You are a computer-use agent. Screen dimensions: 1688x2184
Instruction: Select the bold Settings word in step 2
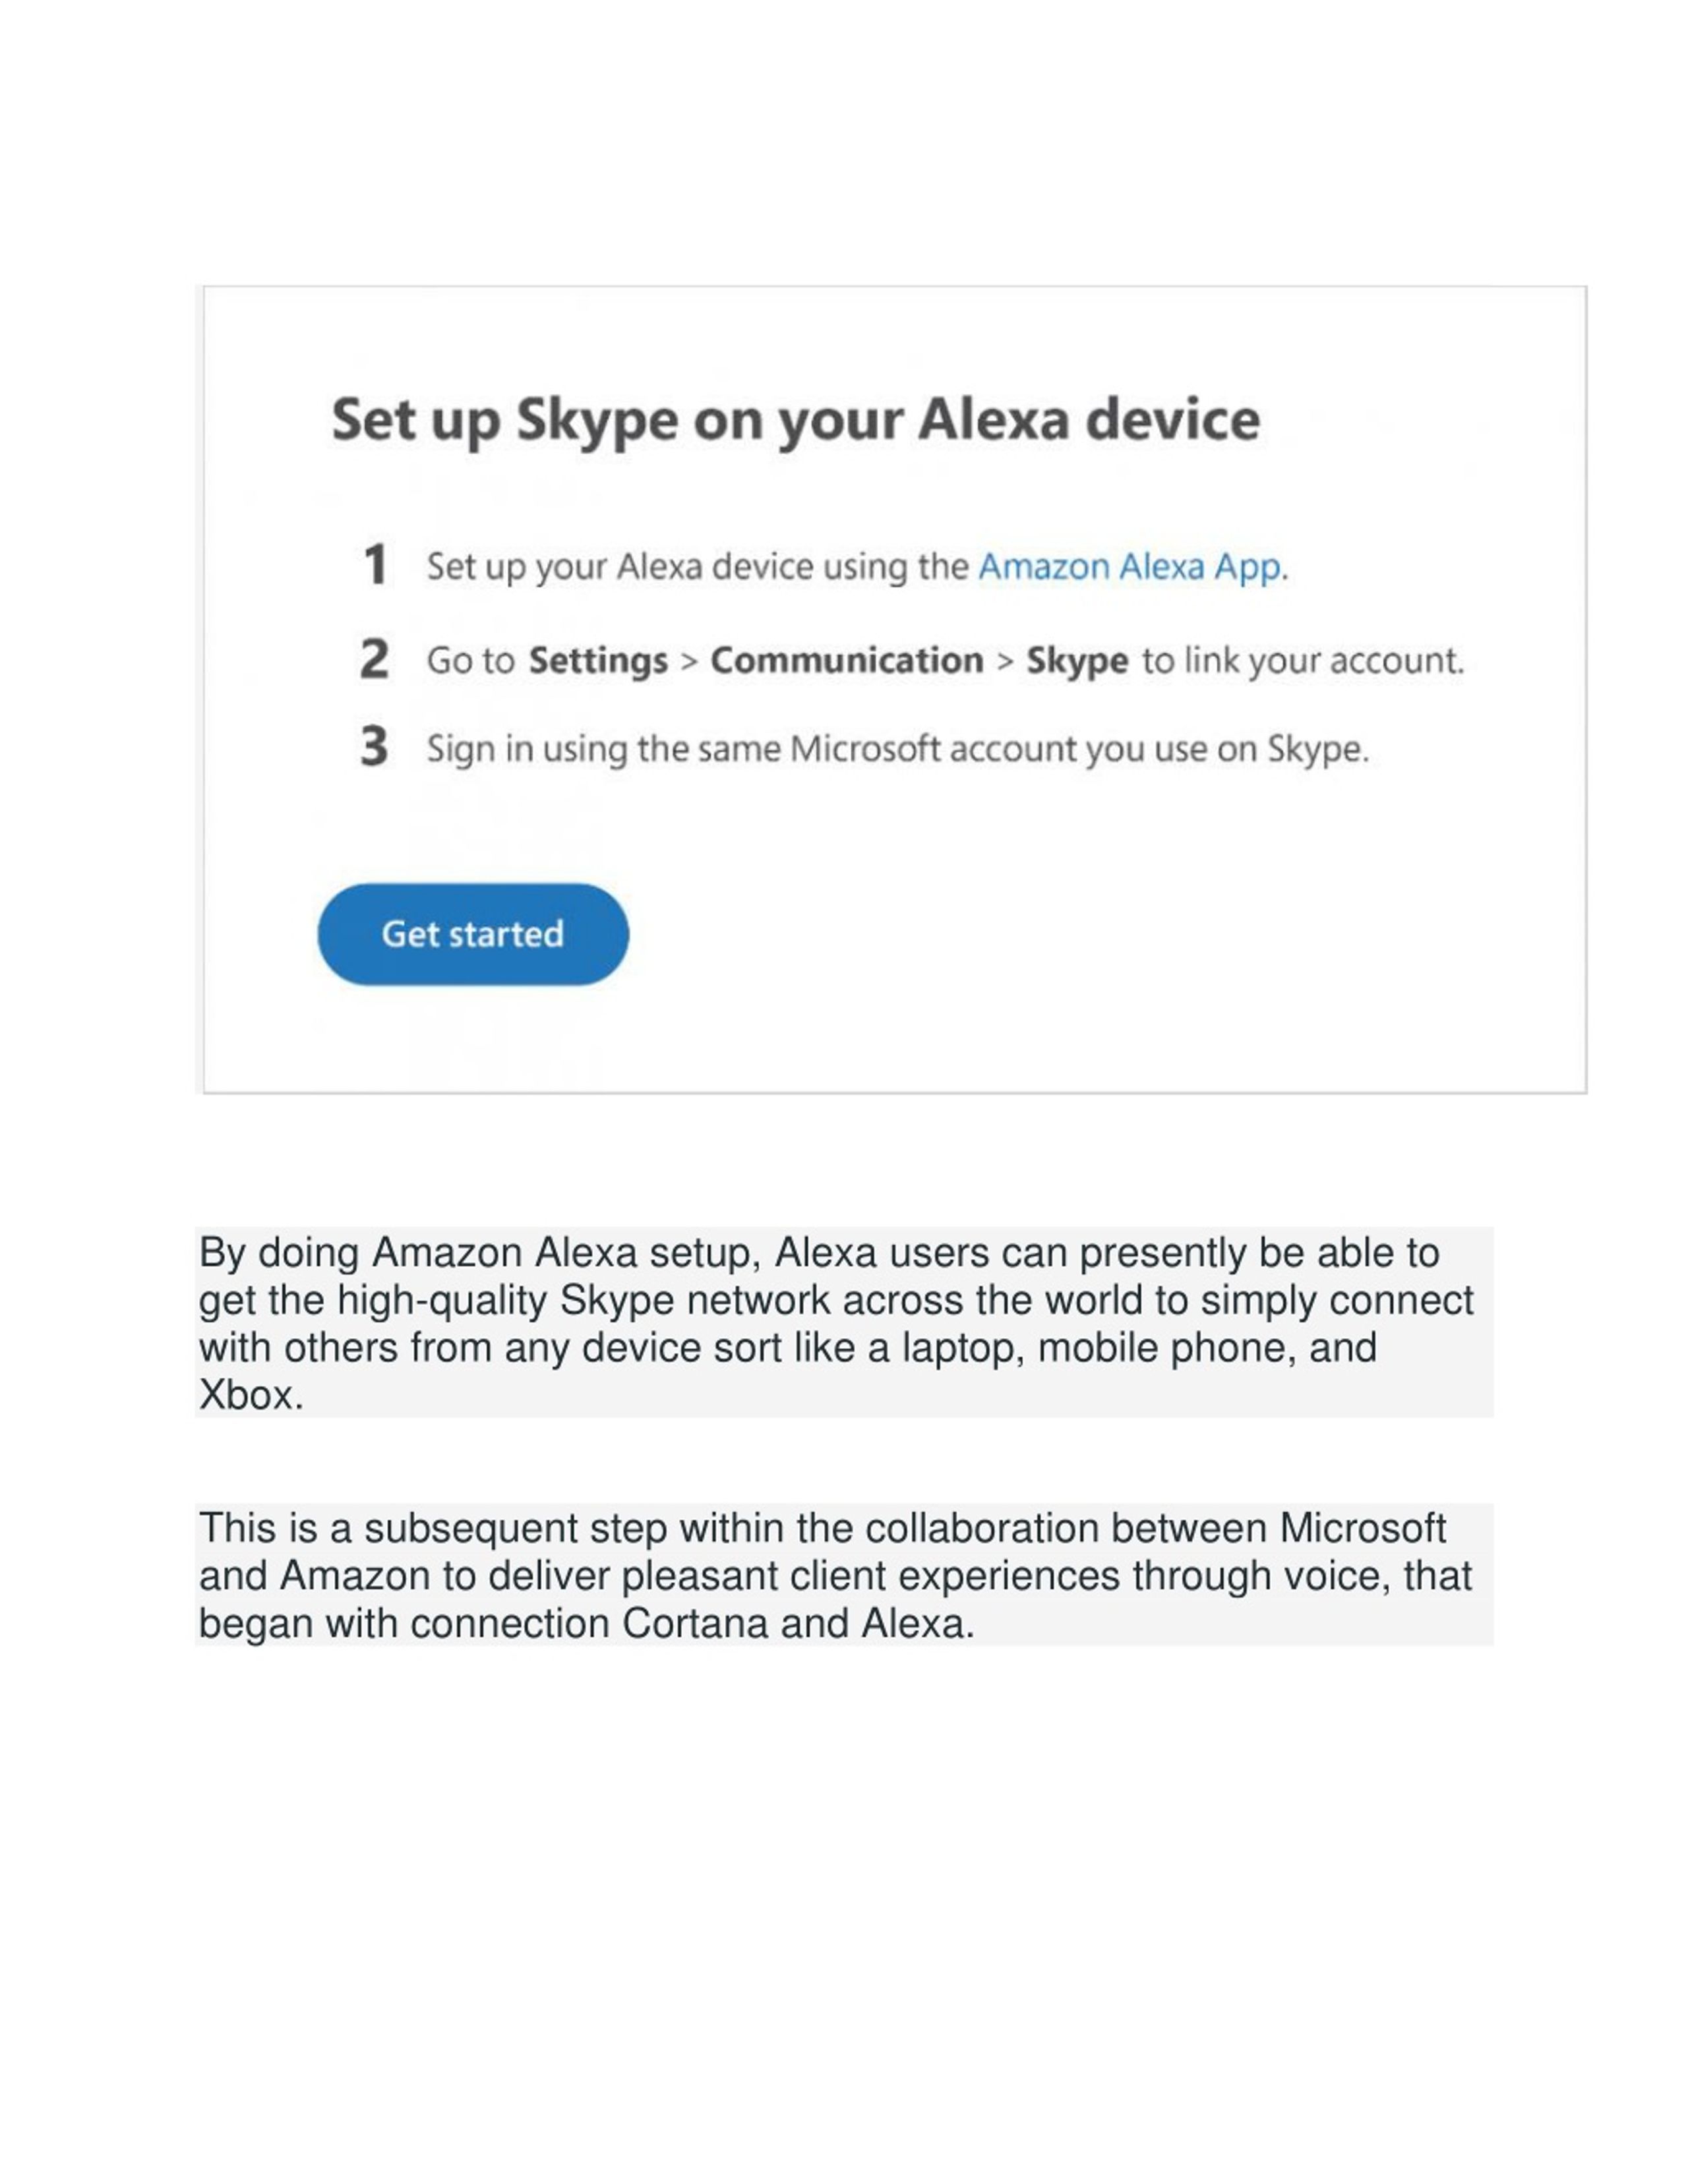click(x=598, y=661)
